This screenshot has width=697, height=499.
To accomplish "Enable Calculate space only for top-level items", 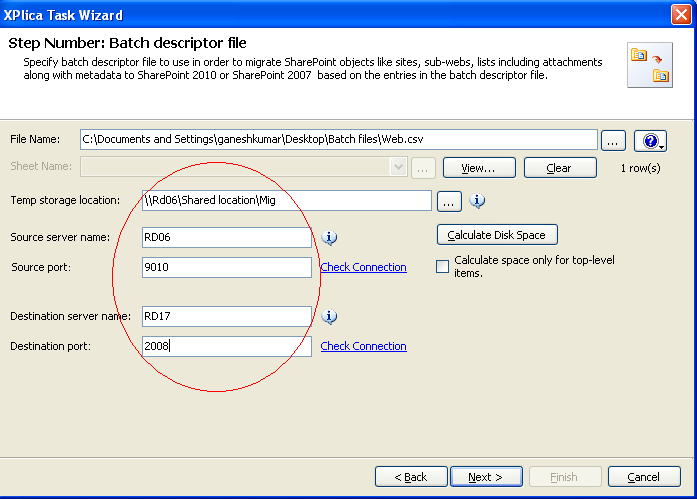I will (442, 266).
